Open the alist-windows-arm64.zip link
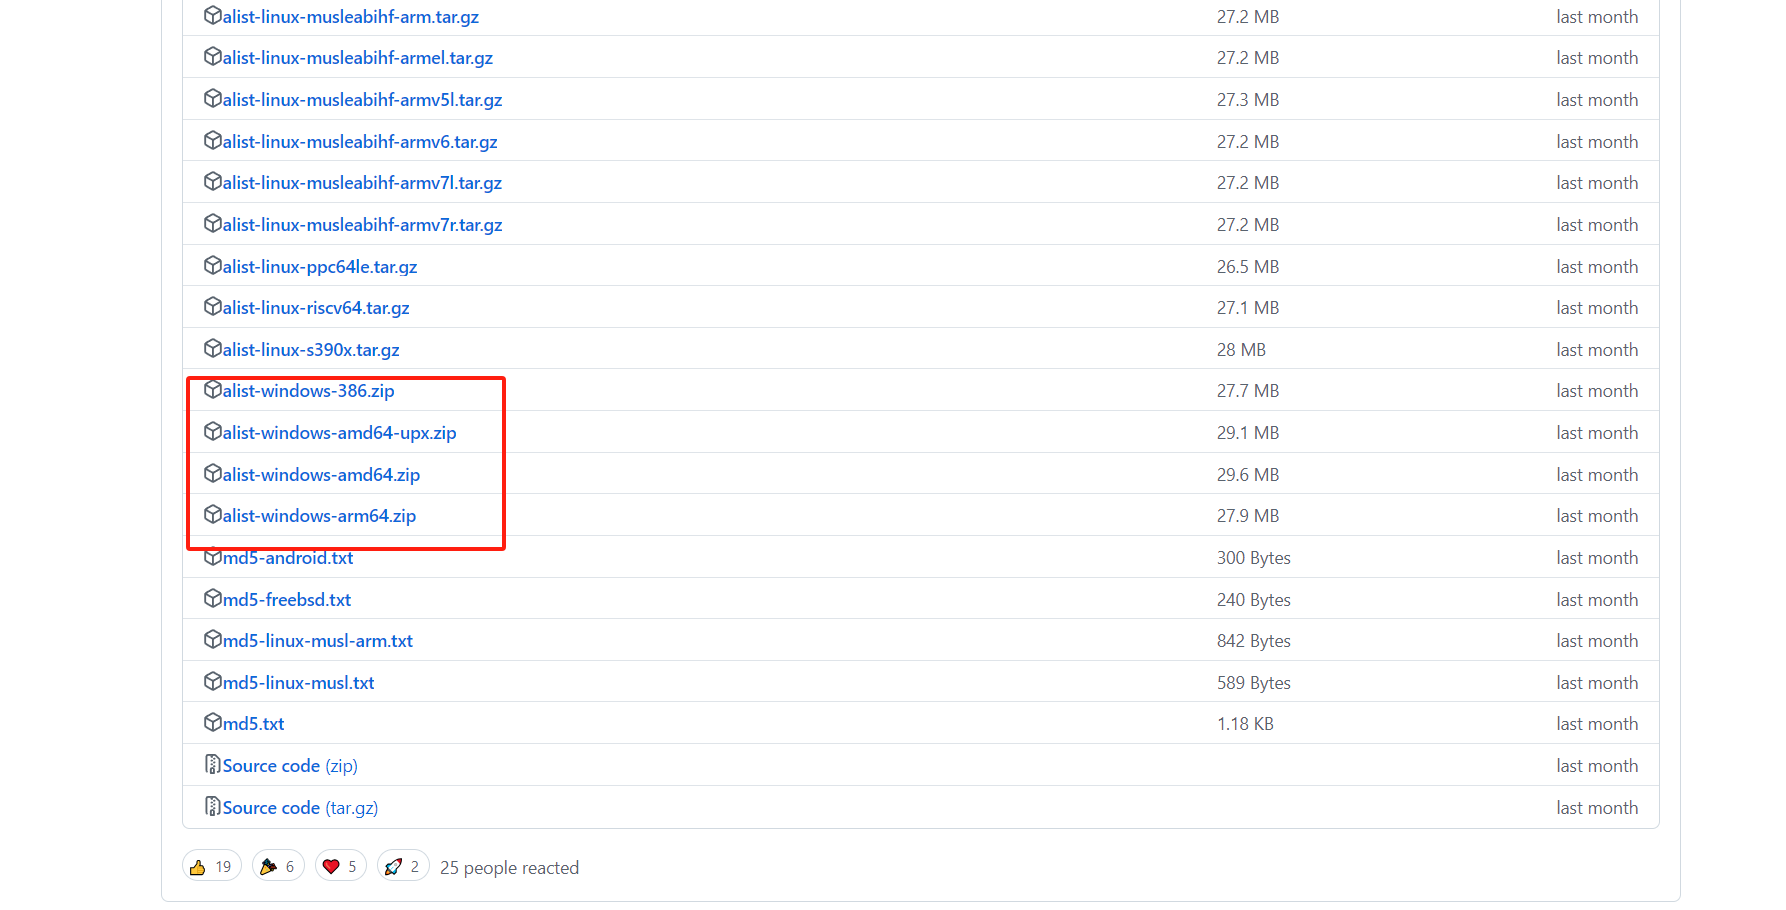1786x910 pixels. pyautogui.click(x=319, y=516)
